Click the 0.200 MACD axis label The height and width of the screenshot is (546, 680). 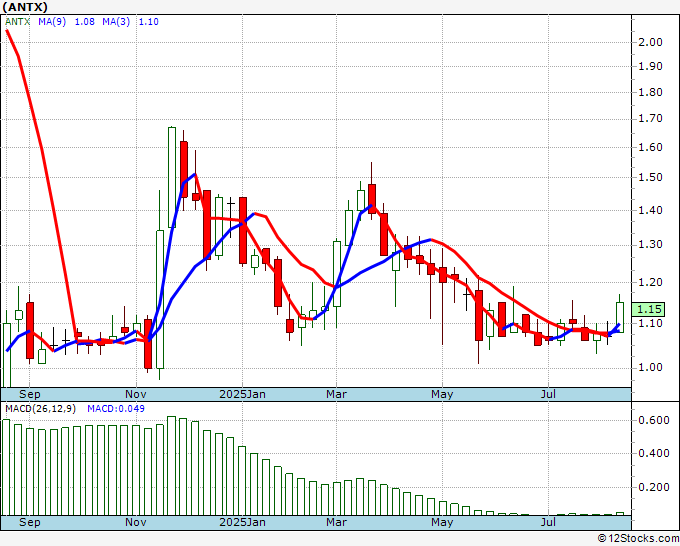point(654,487)
